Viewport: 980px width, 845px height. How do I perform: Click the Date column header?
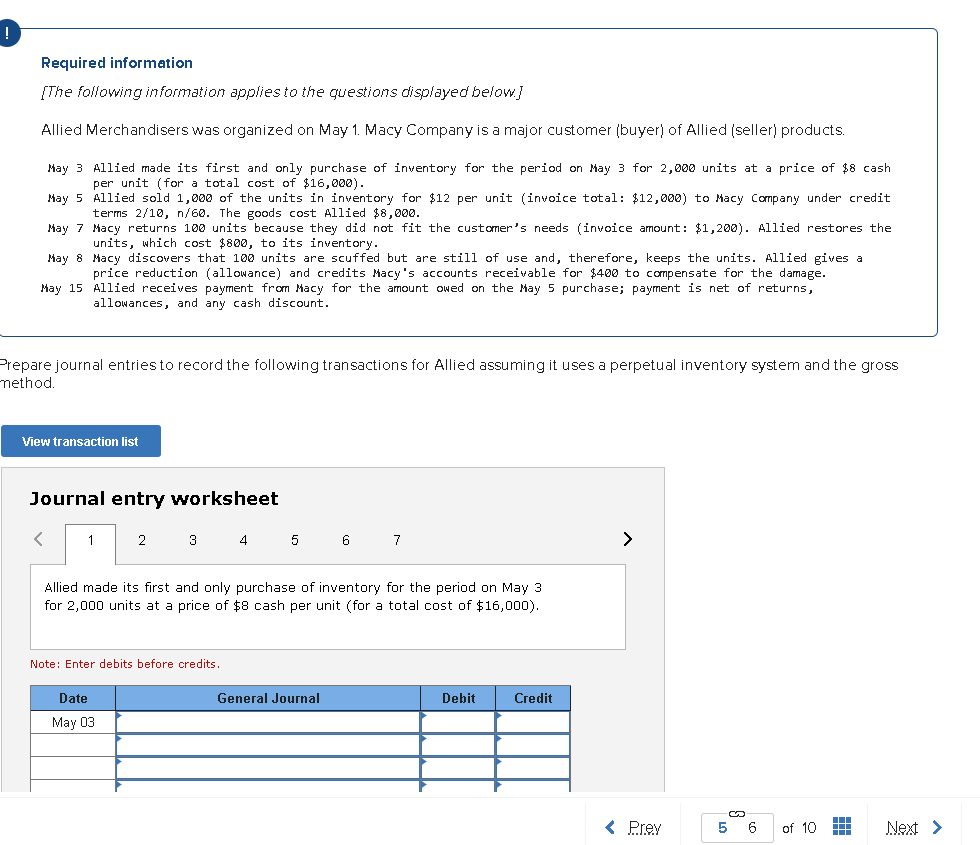point(73,698)
